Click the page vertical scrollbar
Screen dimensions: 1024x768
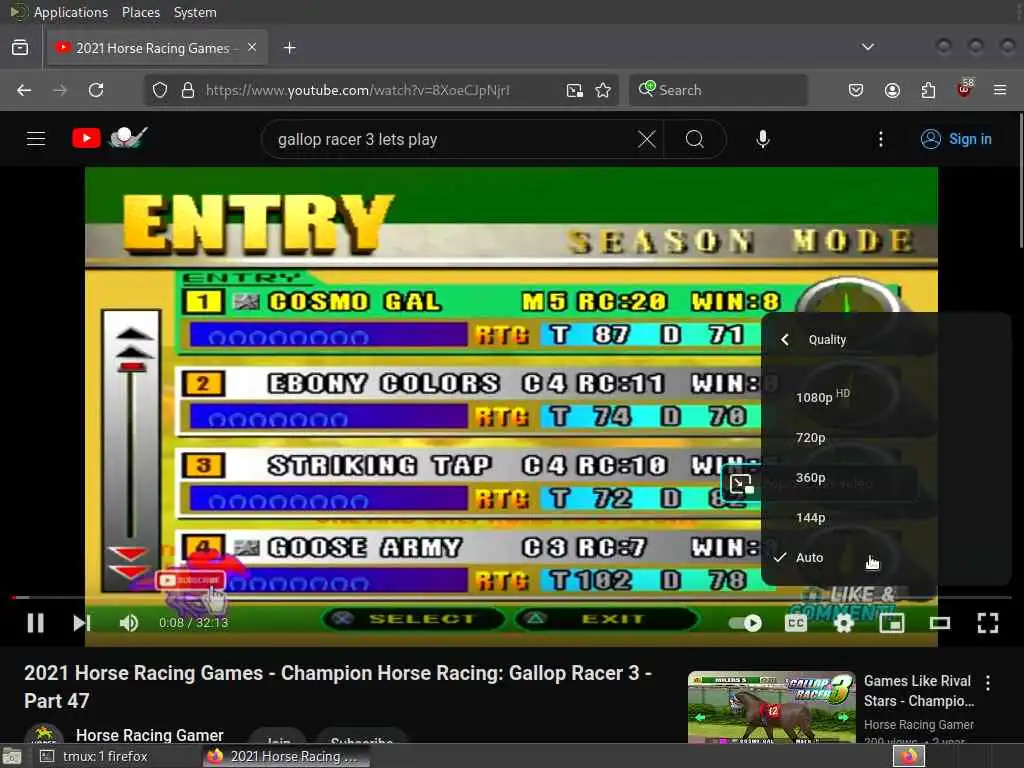pyautogui.click(x=1019, y=182)
